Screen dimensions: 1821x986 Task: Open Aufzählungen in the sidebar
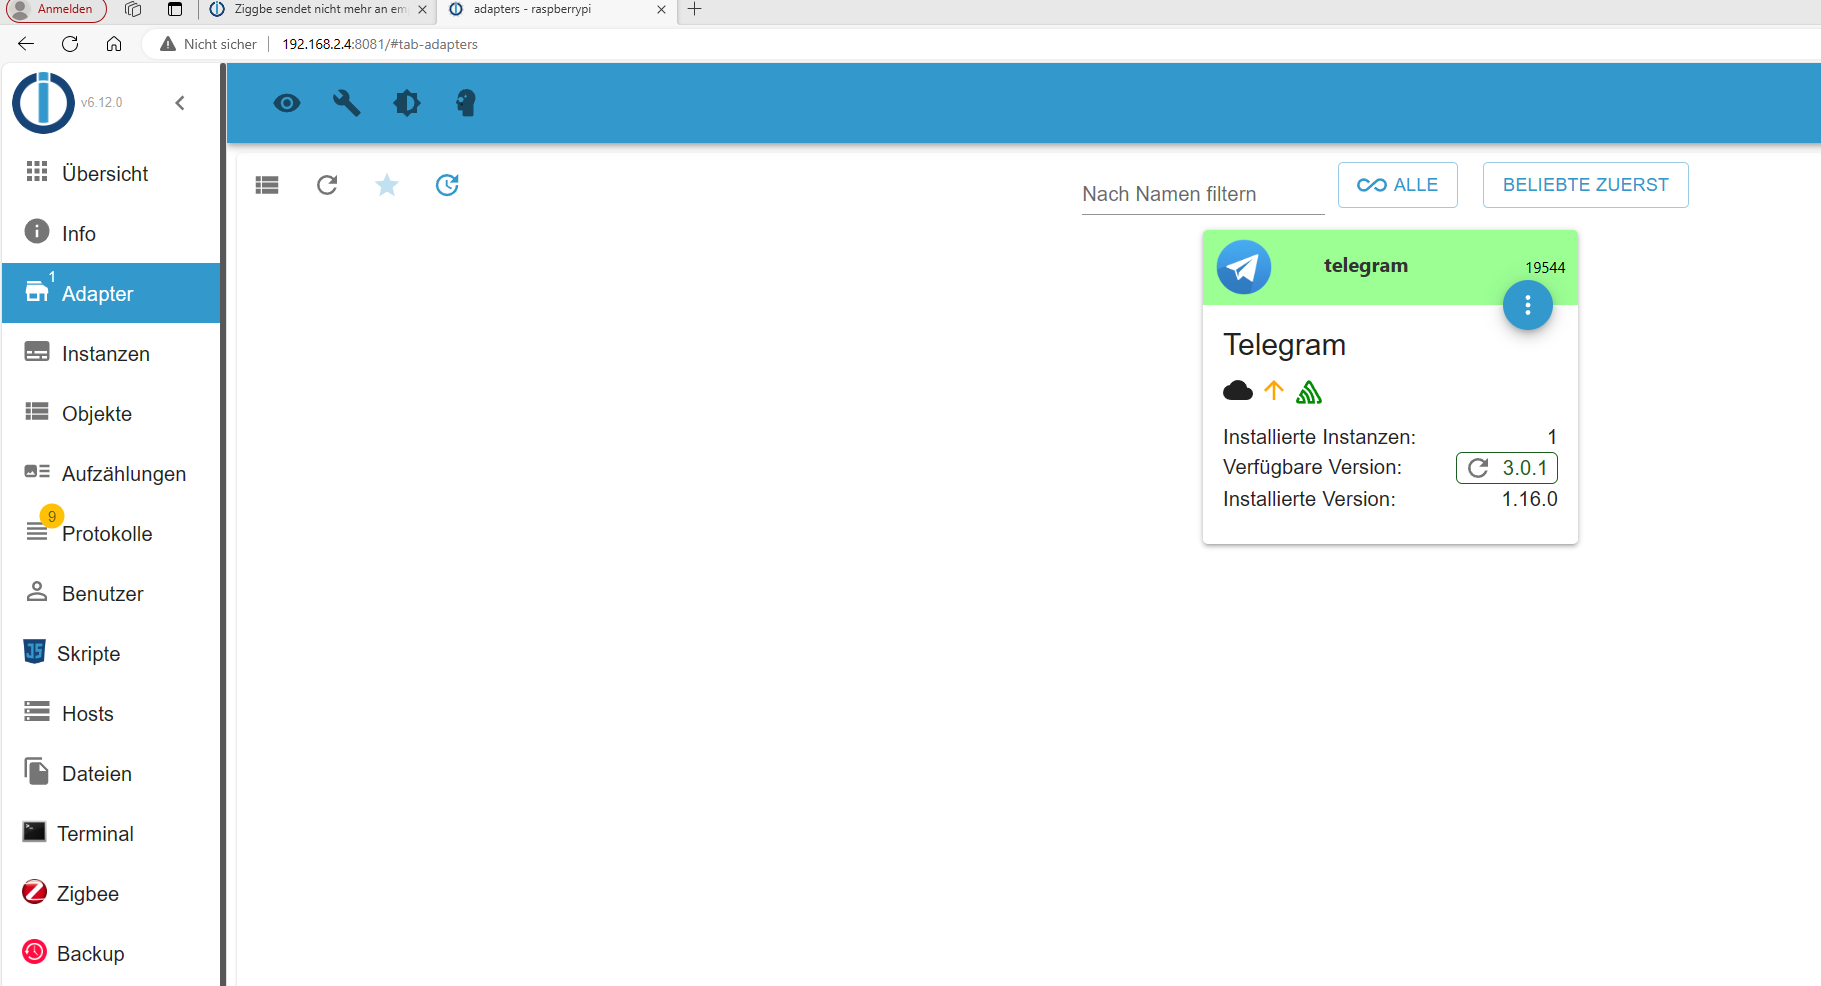click(111, 473)
